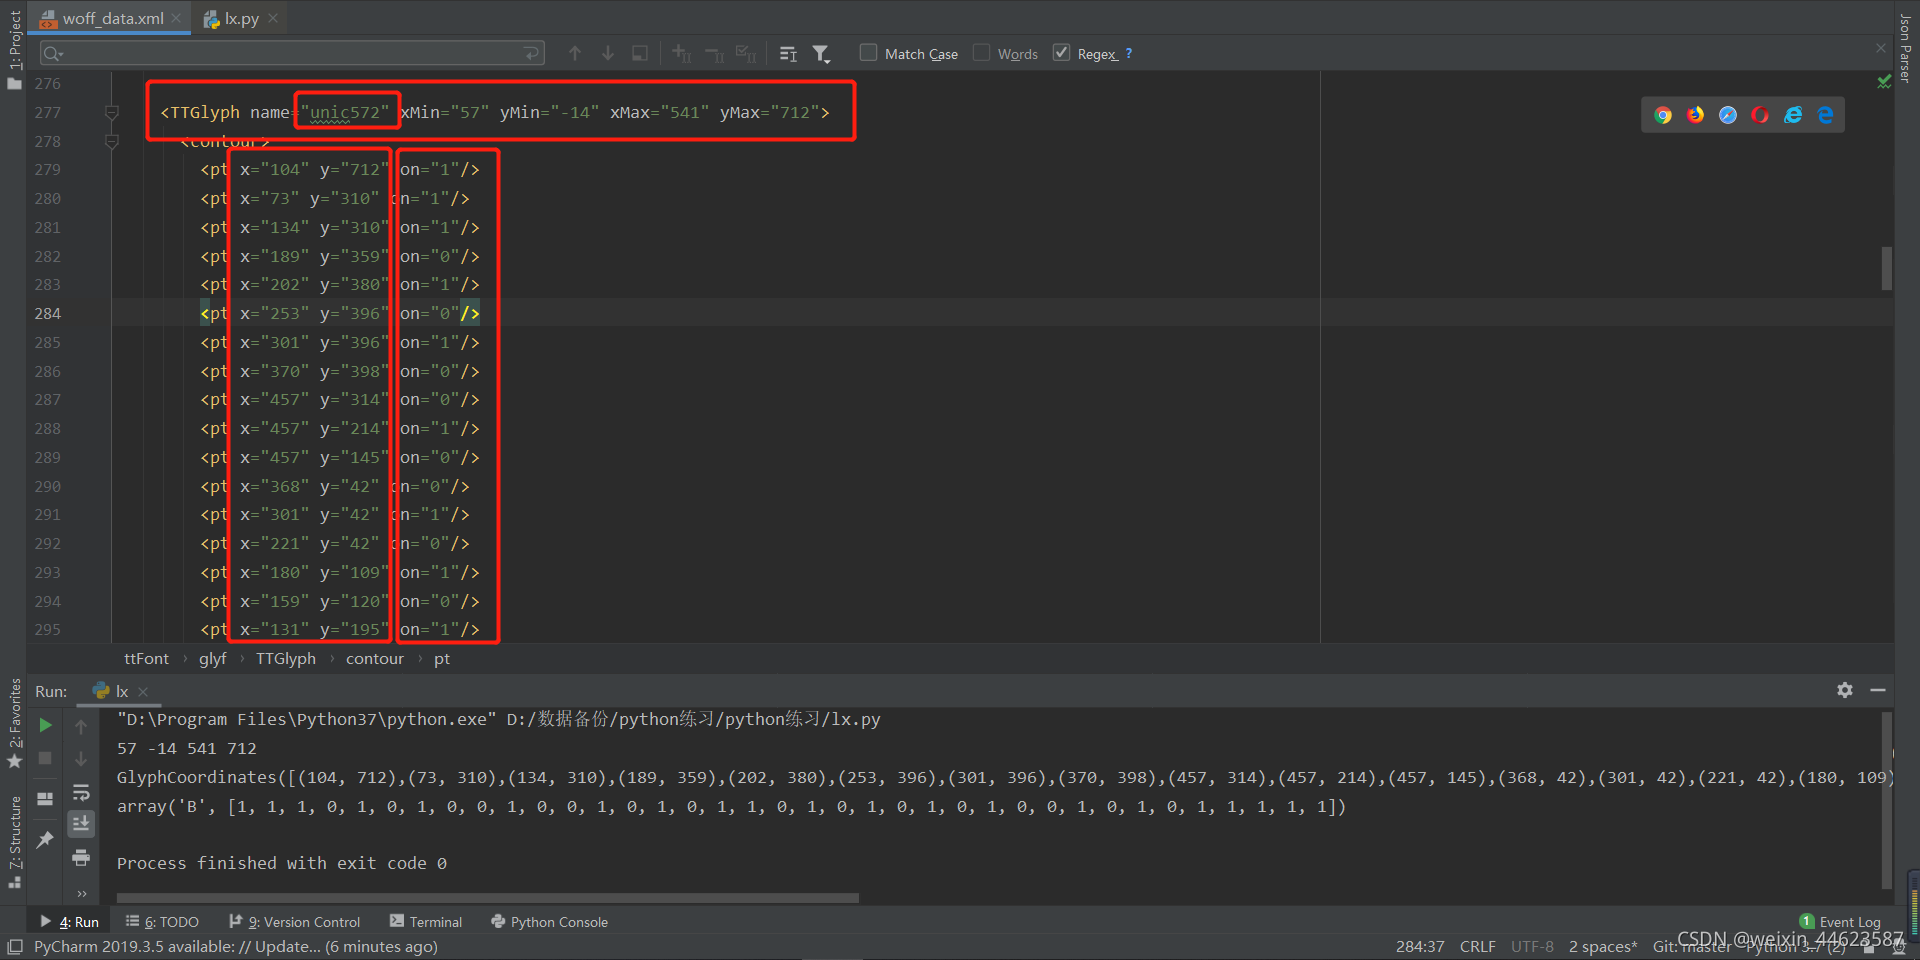
Task: Close the lx.py tab
Action: point(273,18)
